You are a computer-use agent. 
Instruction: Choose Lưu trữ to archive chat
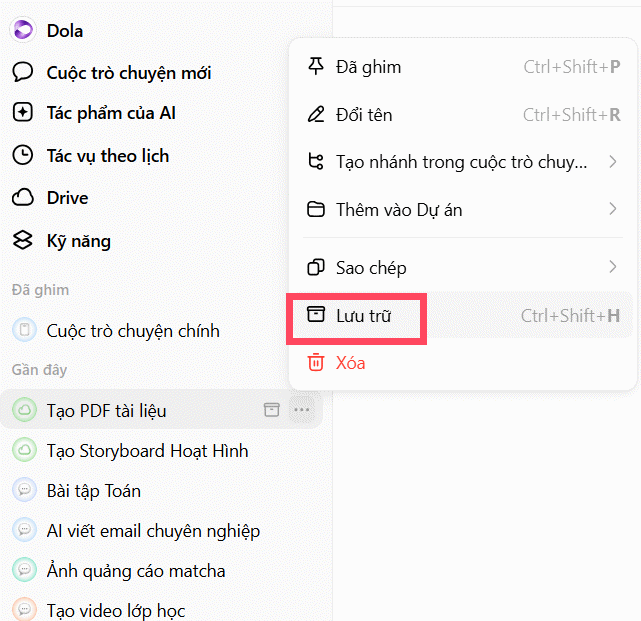pyautogui.click(x=464, y=315)
